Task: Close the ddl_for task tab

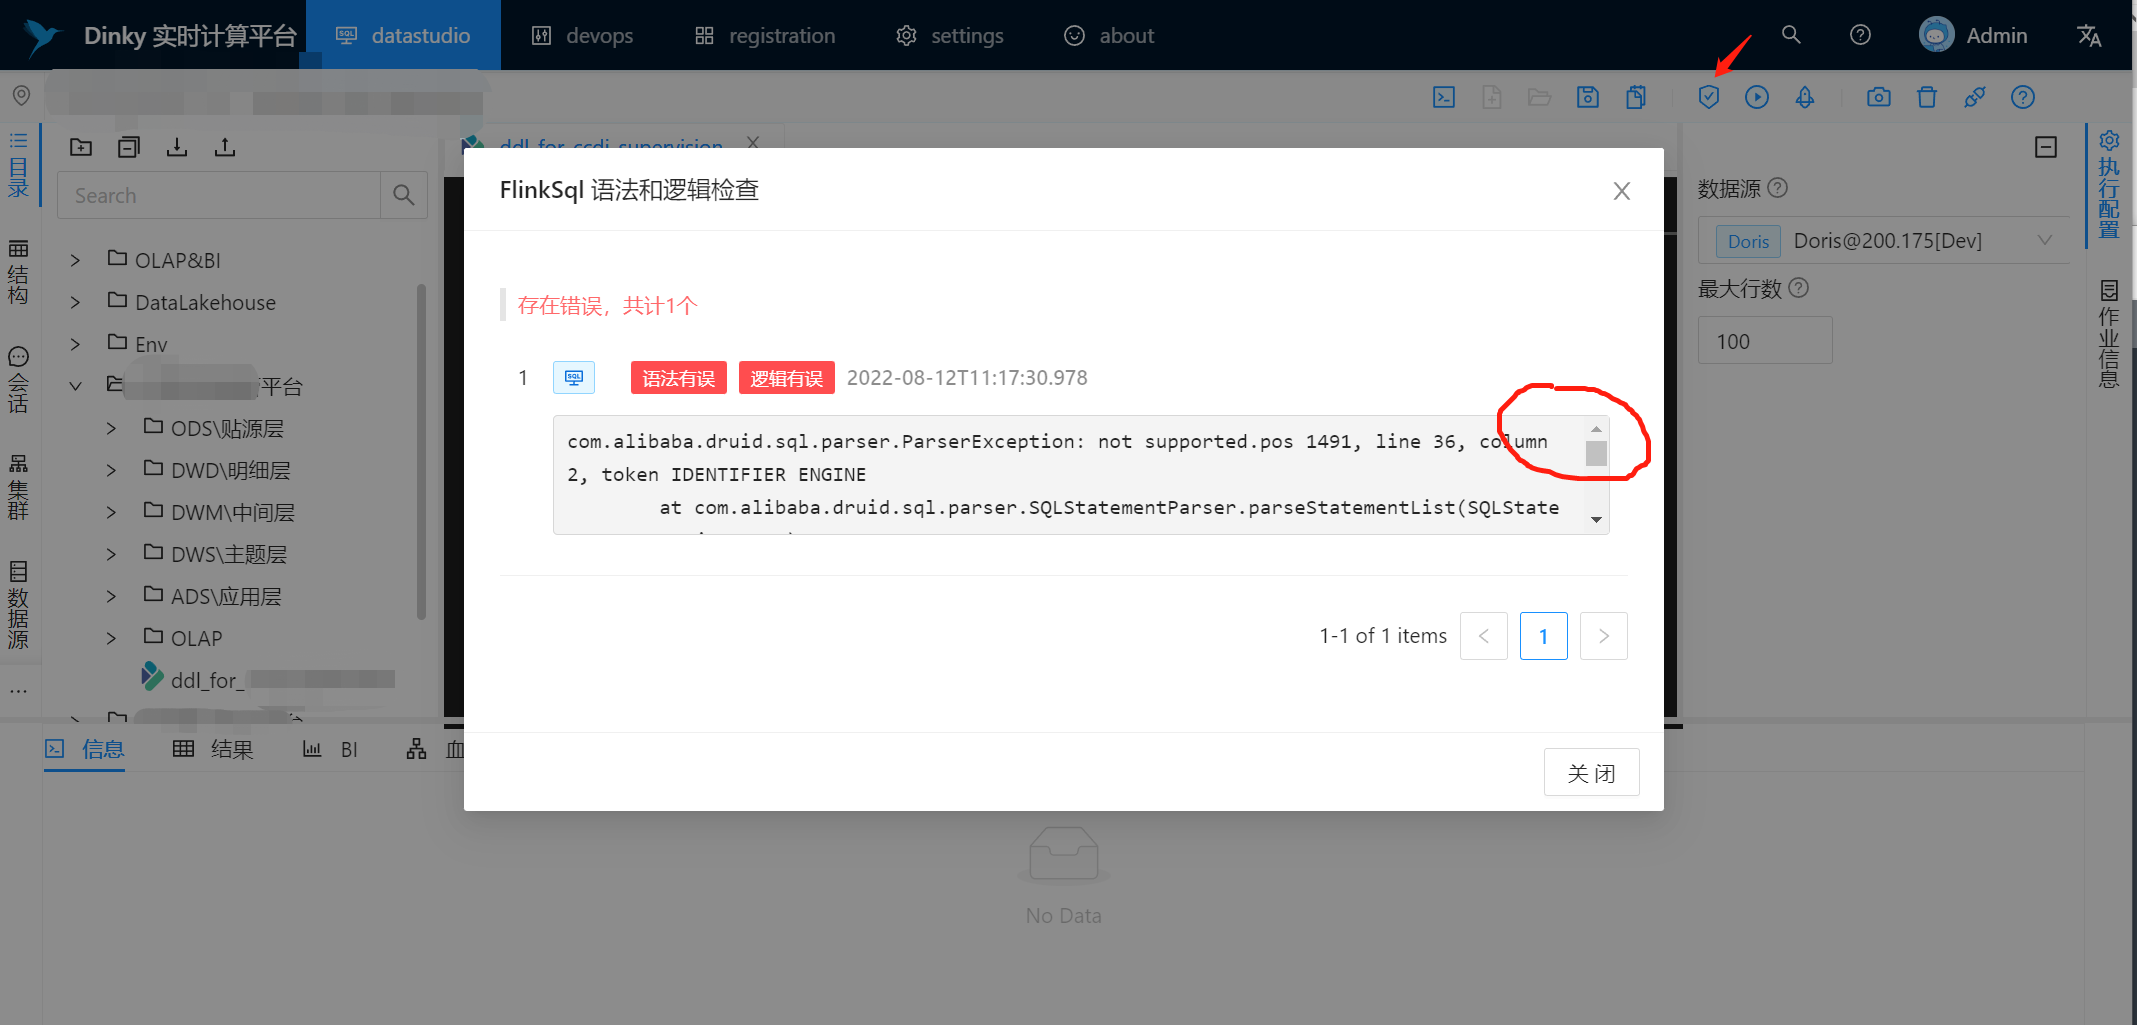Action: coord(753,143)
